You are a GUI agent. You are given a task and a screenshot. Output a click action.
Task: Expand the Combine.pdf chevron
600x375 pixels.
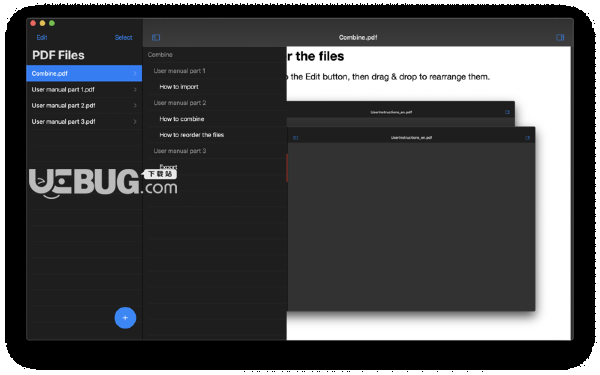click(135, 73)
